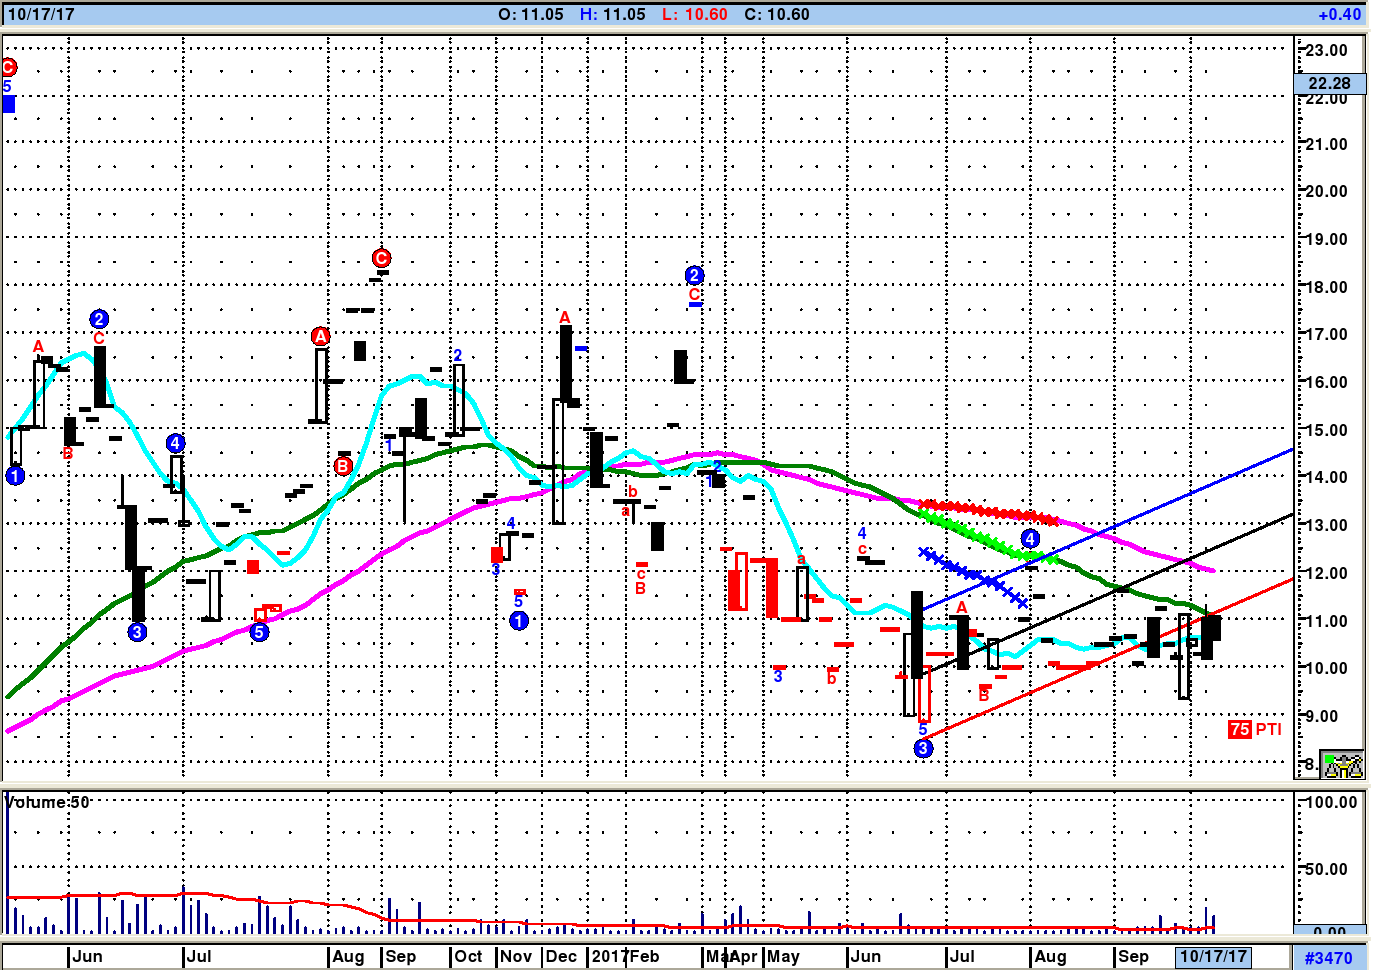The width and height of the screenshot is (1400, 970).
Task: Click the 22.28 price marker on axis
Action: click(x=1329, y=83)
